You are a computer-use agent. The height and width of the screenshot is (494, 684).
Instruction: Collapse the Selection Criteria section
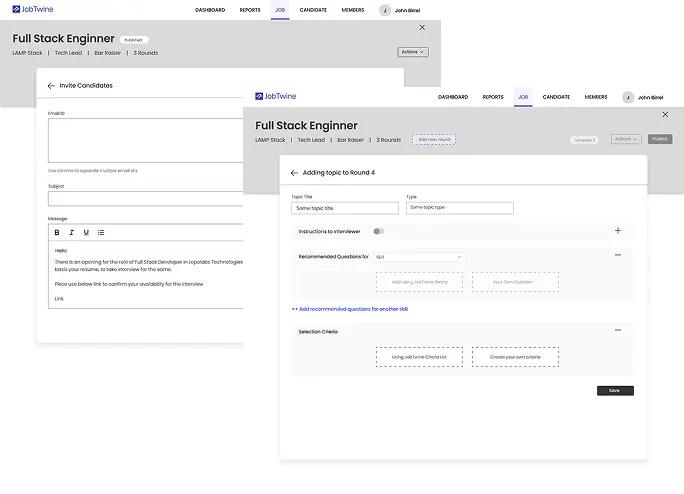(617, 330)
